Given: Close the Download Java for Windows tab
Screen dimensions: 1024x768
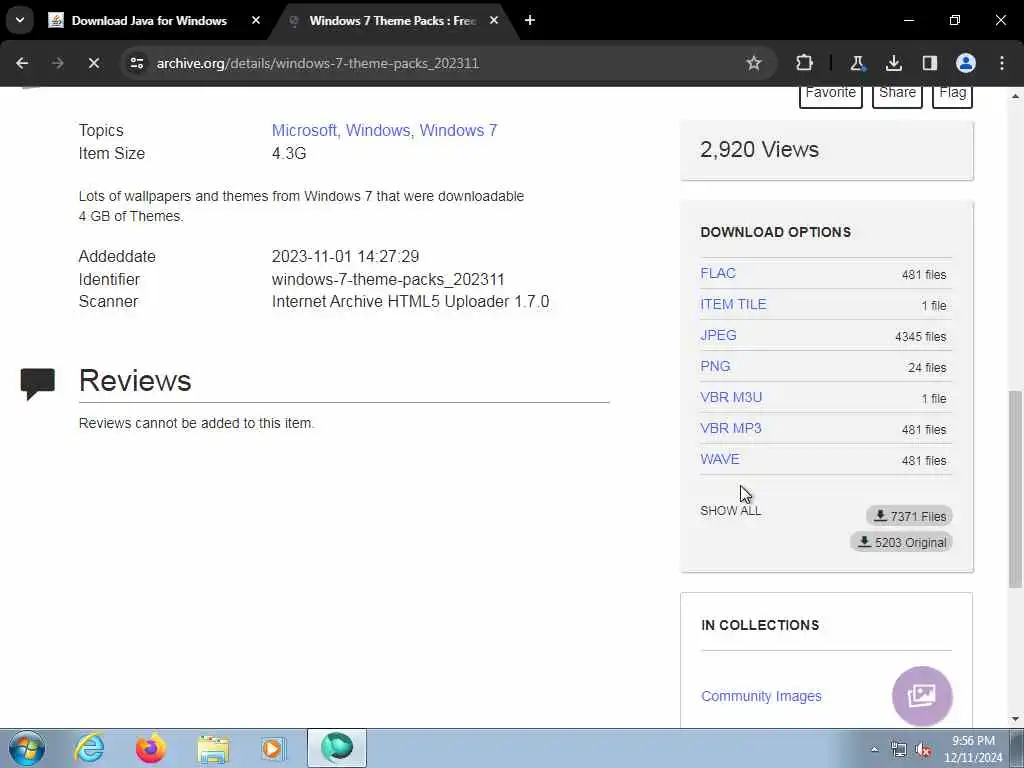Looking at the screenshot, I should point(256,20).
